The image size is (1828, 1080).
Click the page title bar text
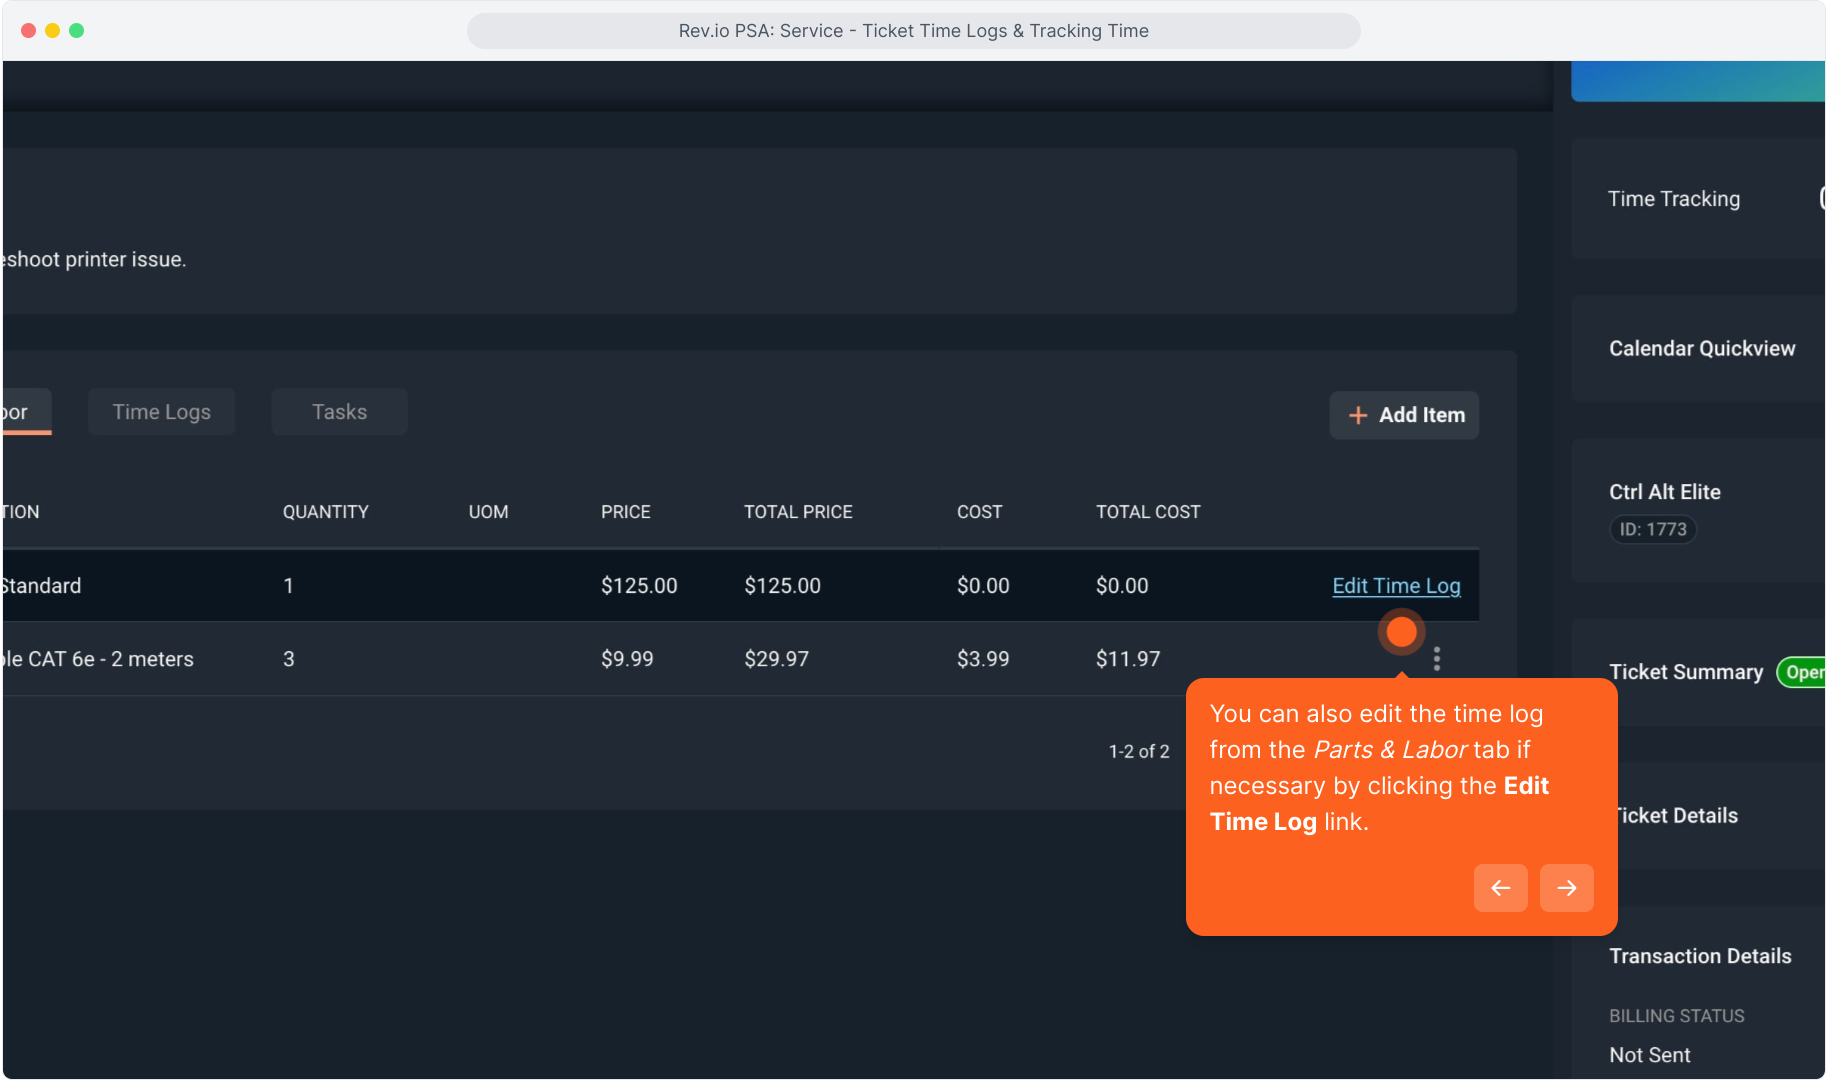pyautogui.click(x=913, y=31)
